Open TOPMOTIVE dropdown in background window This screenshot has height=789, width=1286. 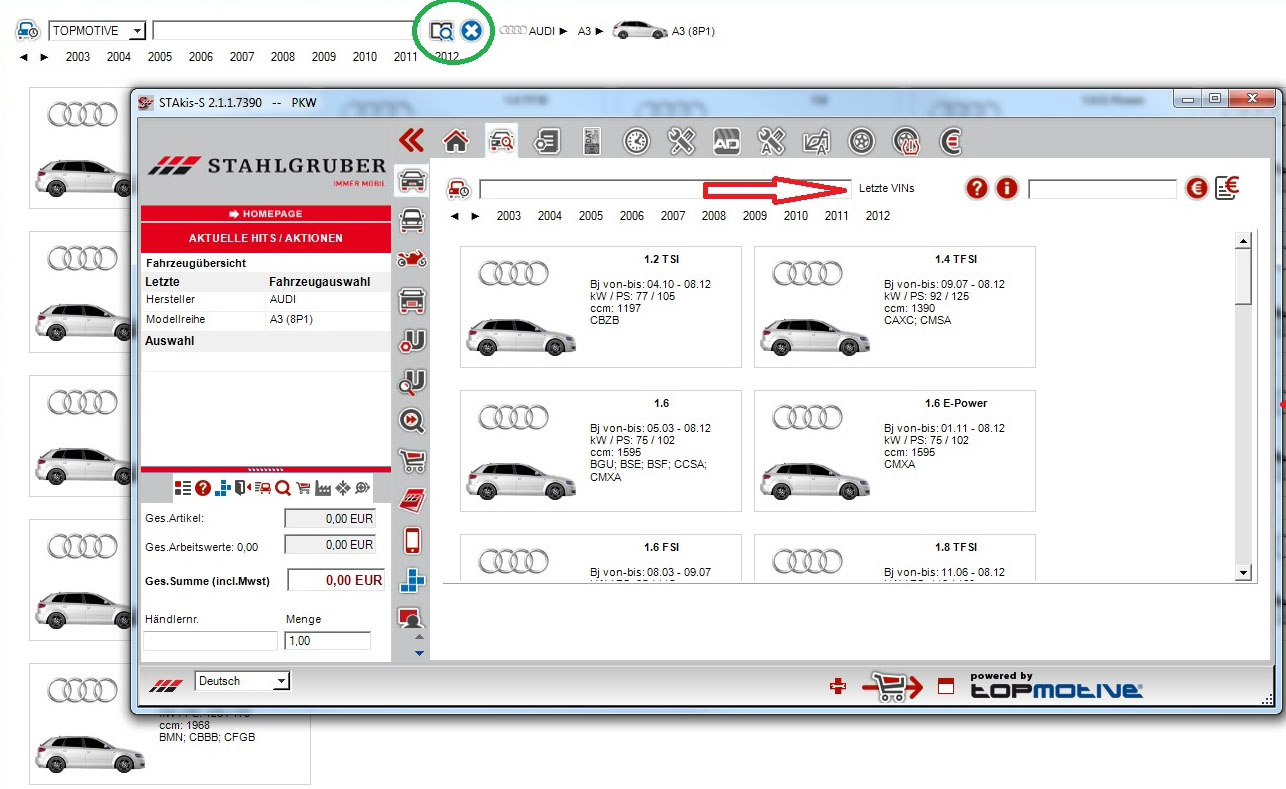97,31
